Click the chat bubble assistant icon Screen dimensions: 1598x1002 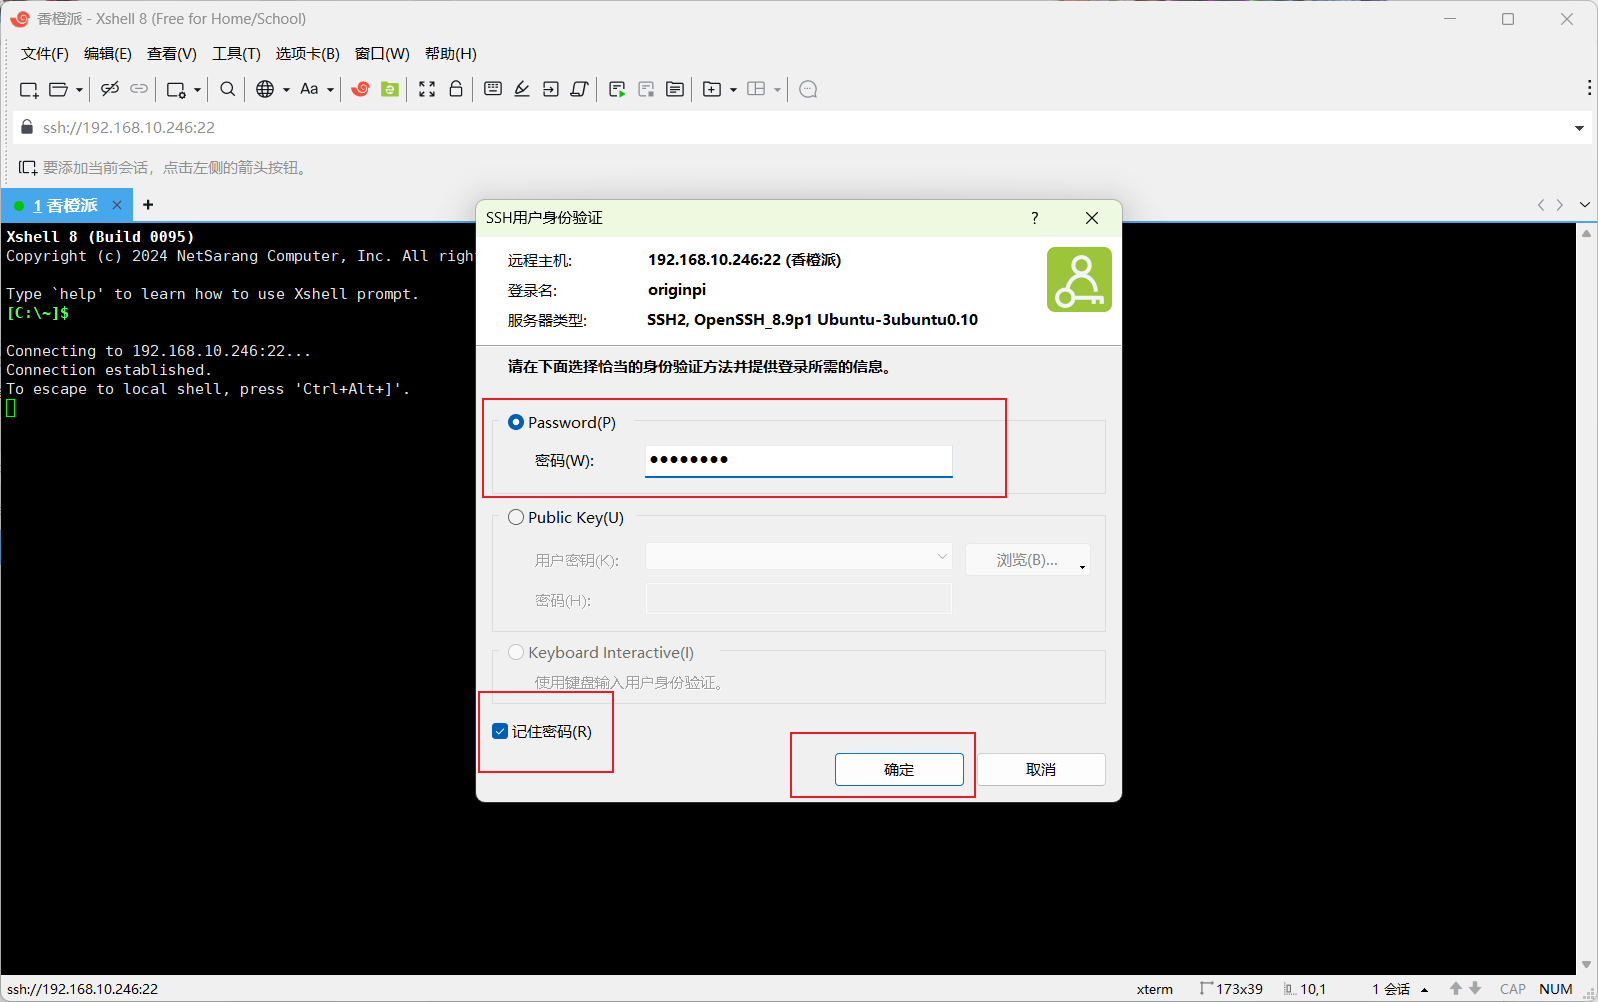(x=809, y=89)
